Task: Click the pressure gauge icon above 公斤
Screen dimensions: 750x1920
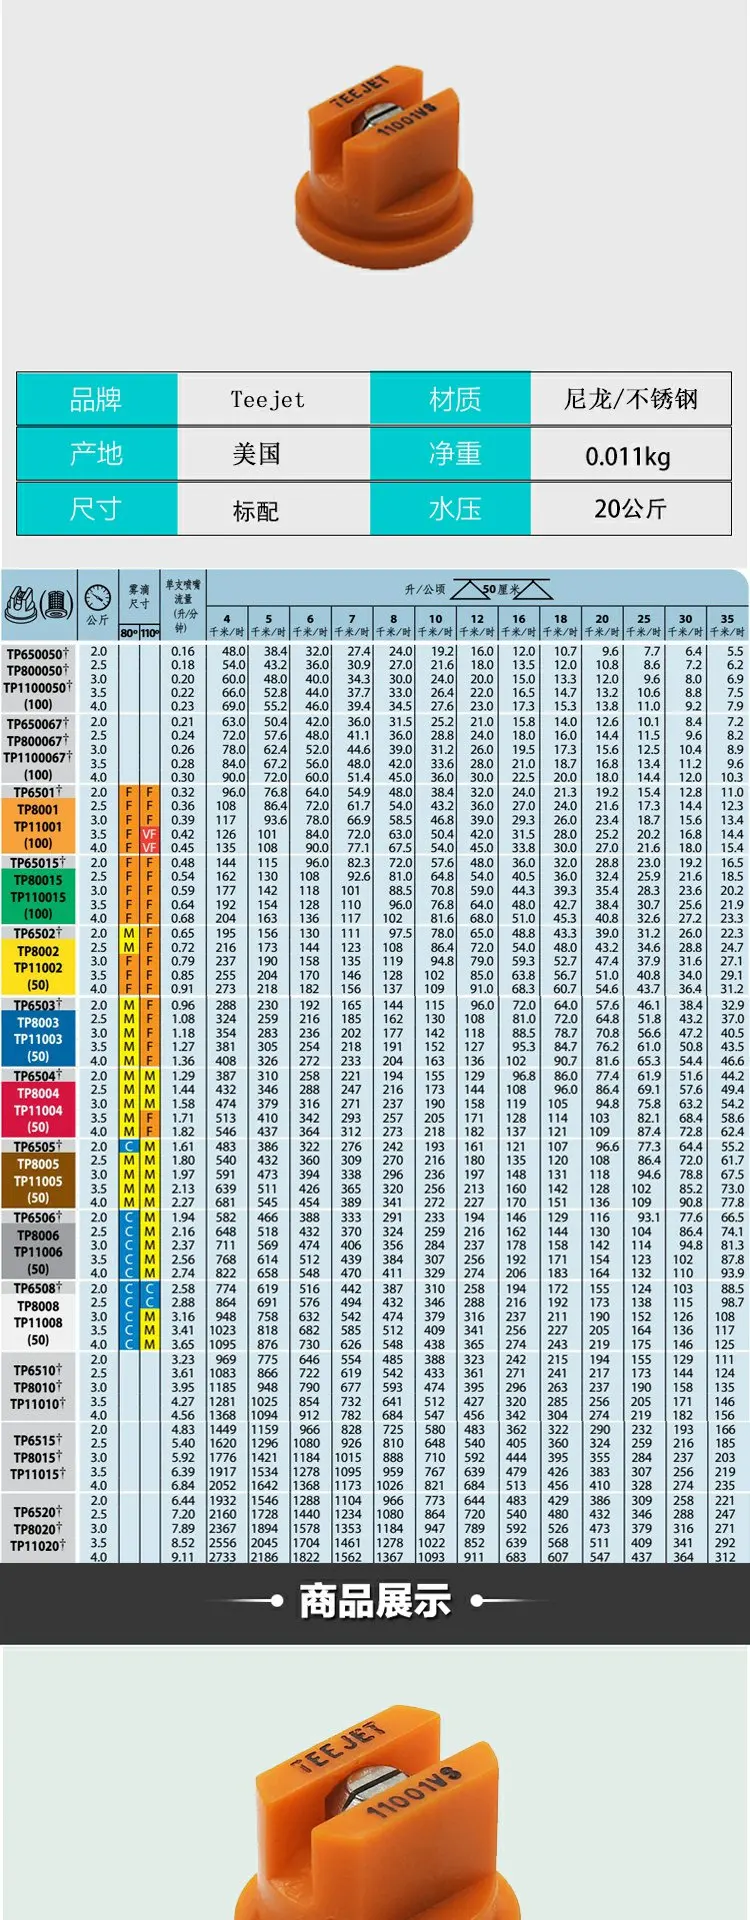Action: click(x=98, y=598)
